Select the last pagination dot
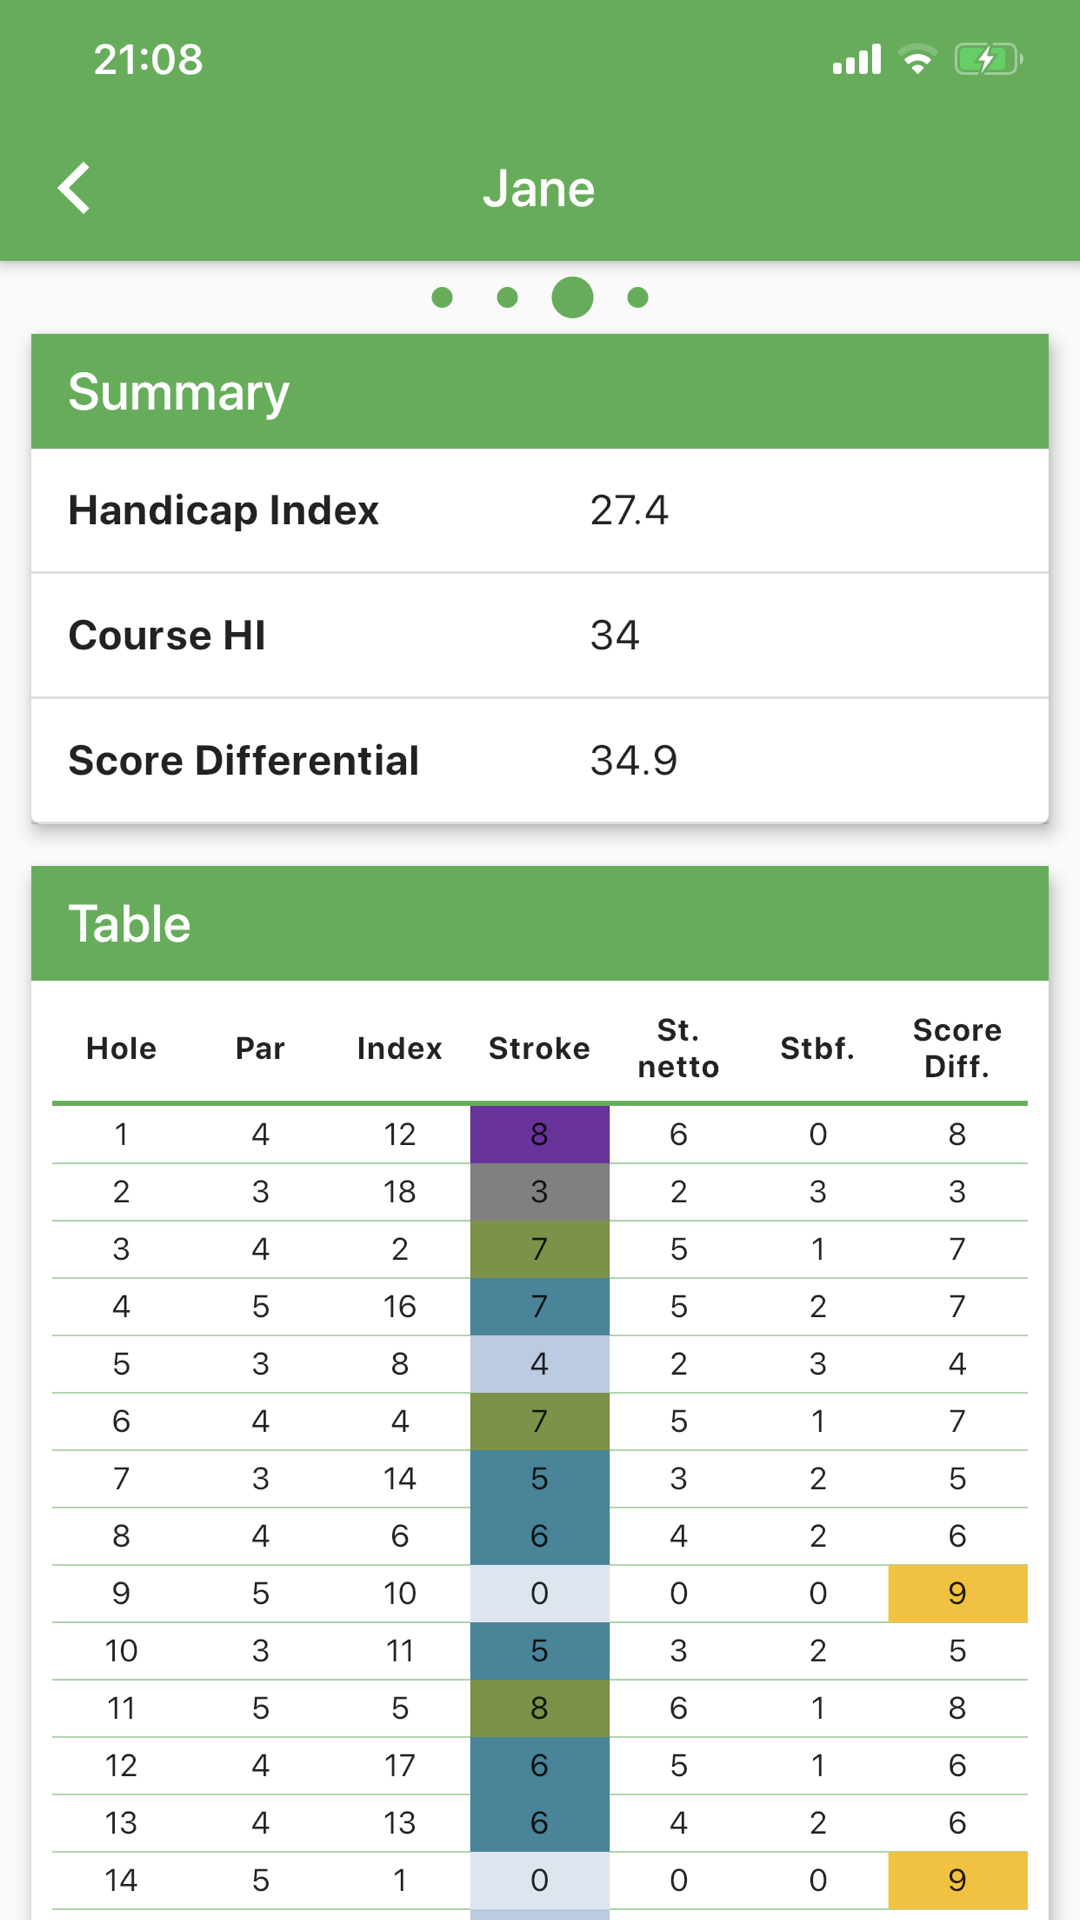This screenshot has height=1920, width=1080. tap(637, 296)
